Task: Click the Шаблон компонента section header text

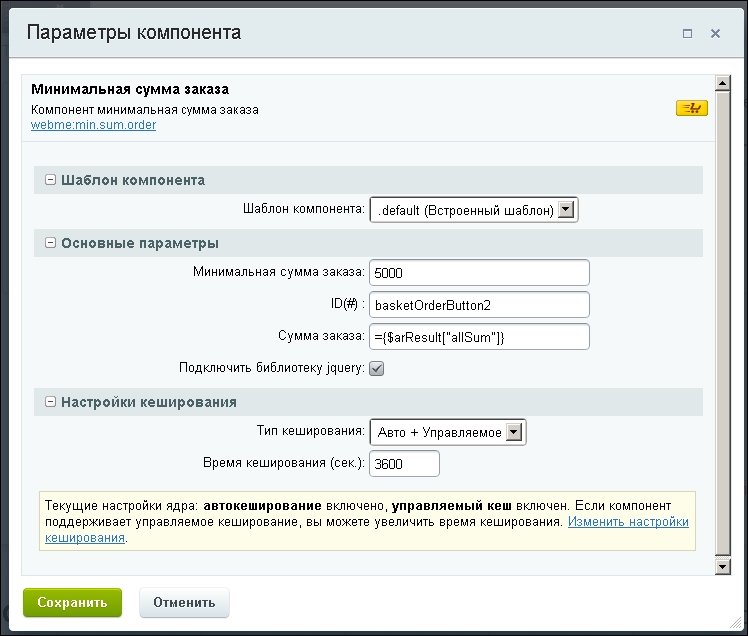Action: pyautogui.click(x=133, y=180)
